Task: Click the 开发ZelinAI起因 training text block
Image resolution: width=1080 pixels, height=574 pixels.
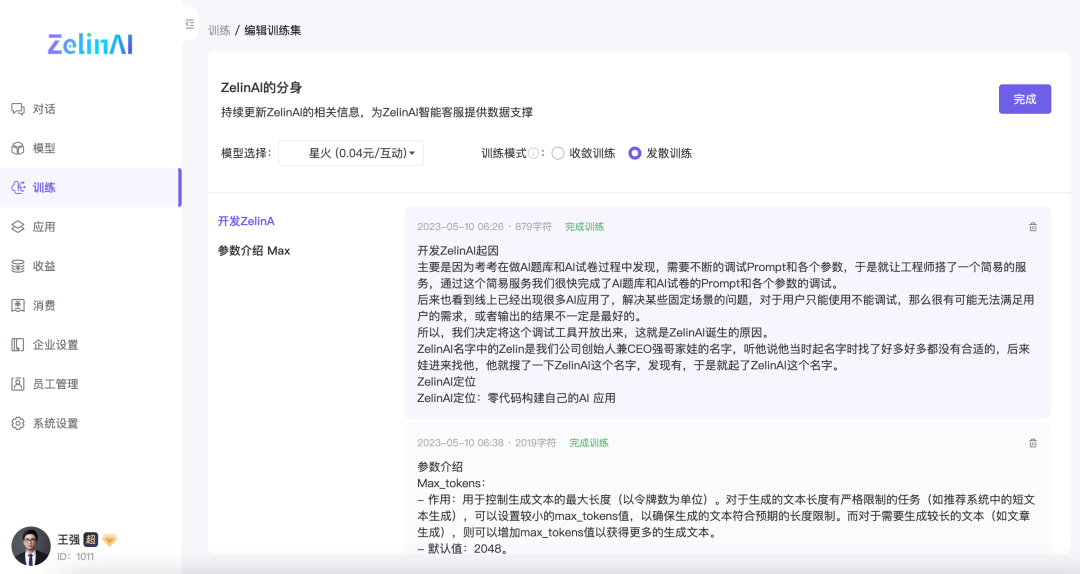Action: [x=726, y=324]
